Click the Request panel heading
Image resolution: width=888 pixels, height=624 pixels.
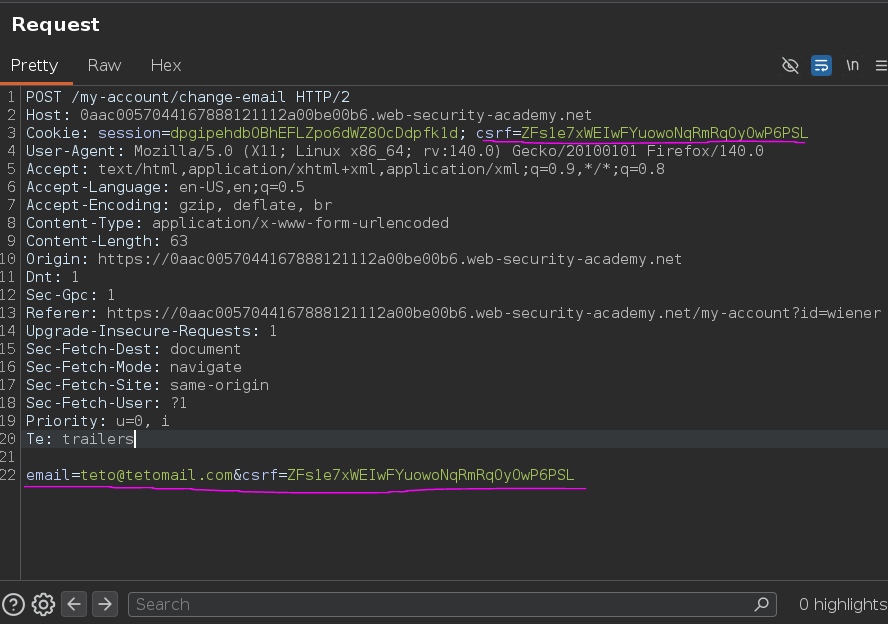click(x=56, y=24)
